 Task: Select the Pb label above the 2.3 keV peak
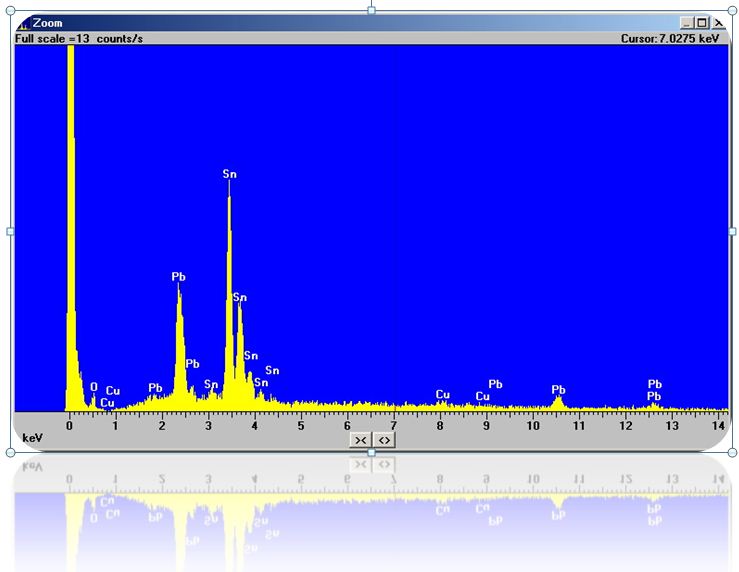(x=179, y=277)
